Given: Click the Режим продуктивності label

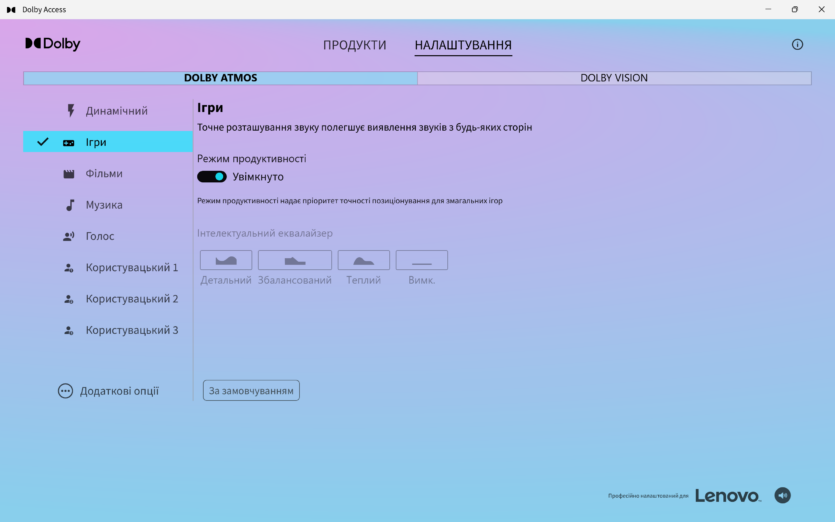Looking at the screenshot, I should point(251,159).
